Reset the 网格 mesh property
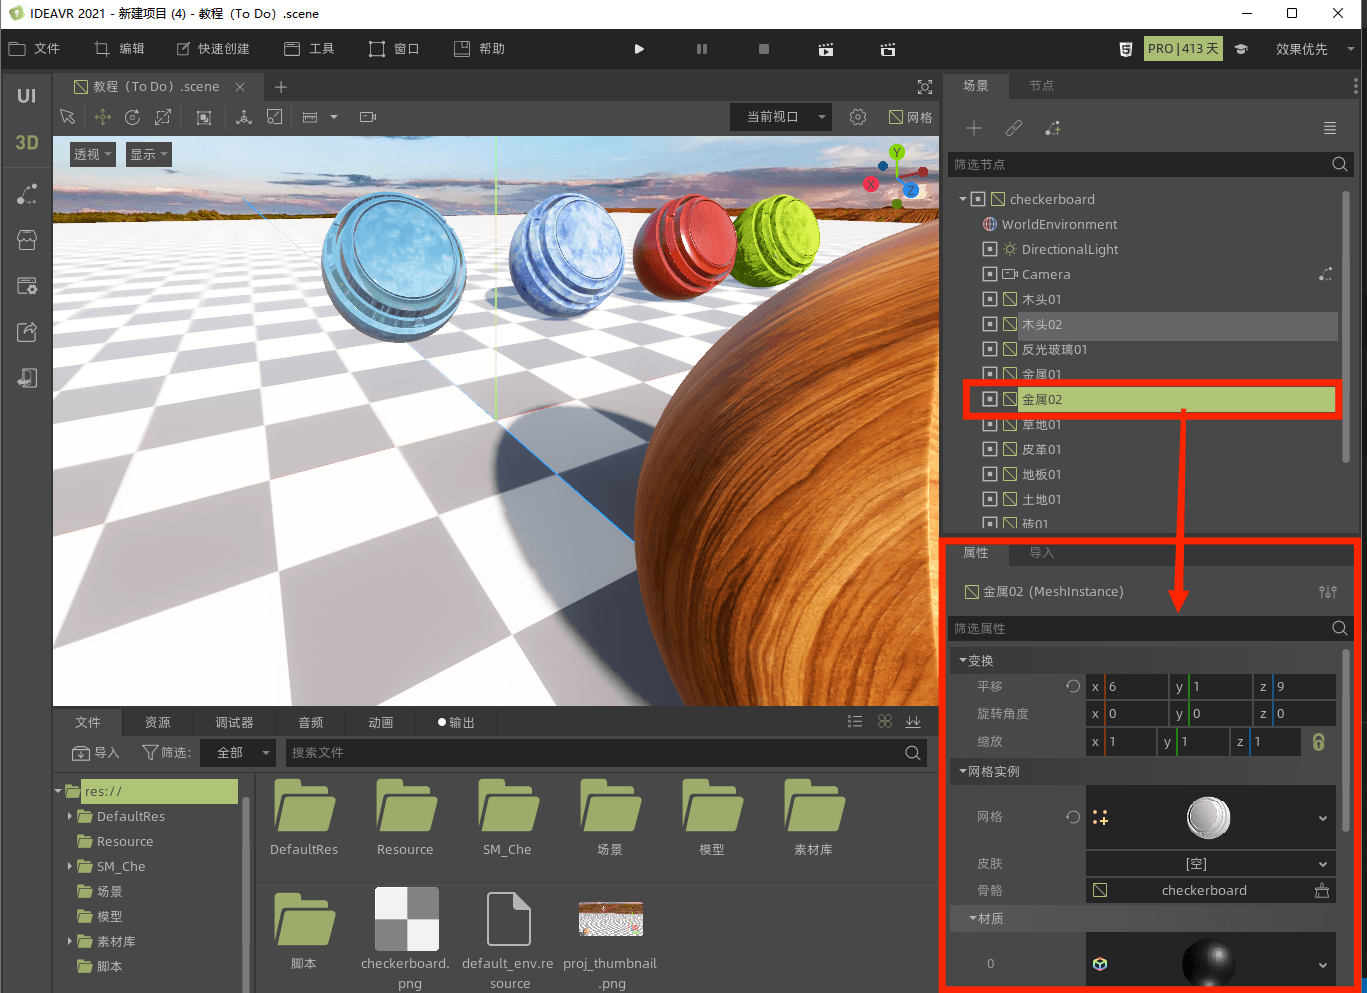Viewport: 1367px width, 993px height. click(1073, 817)
